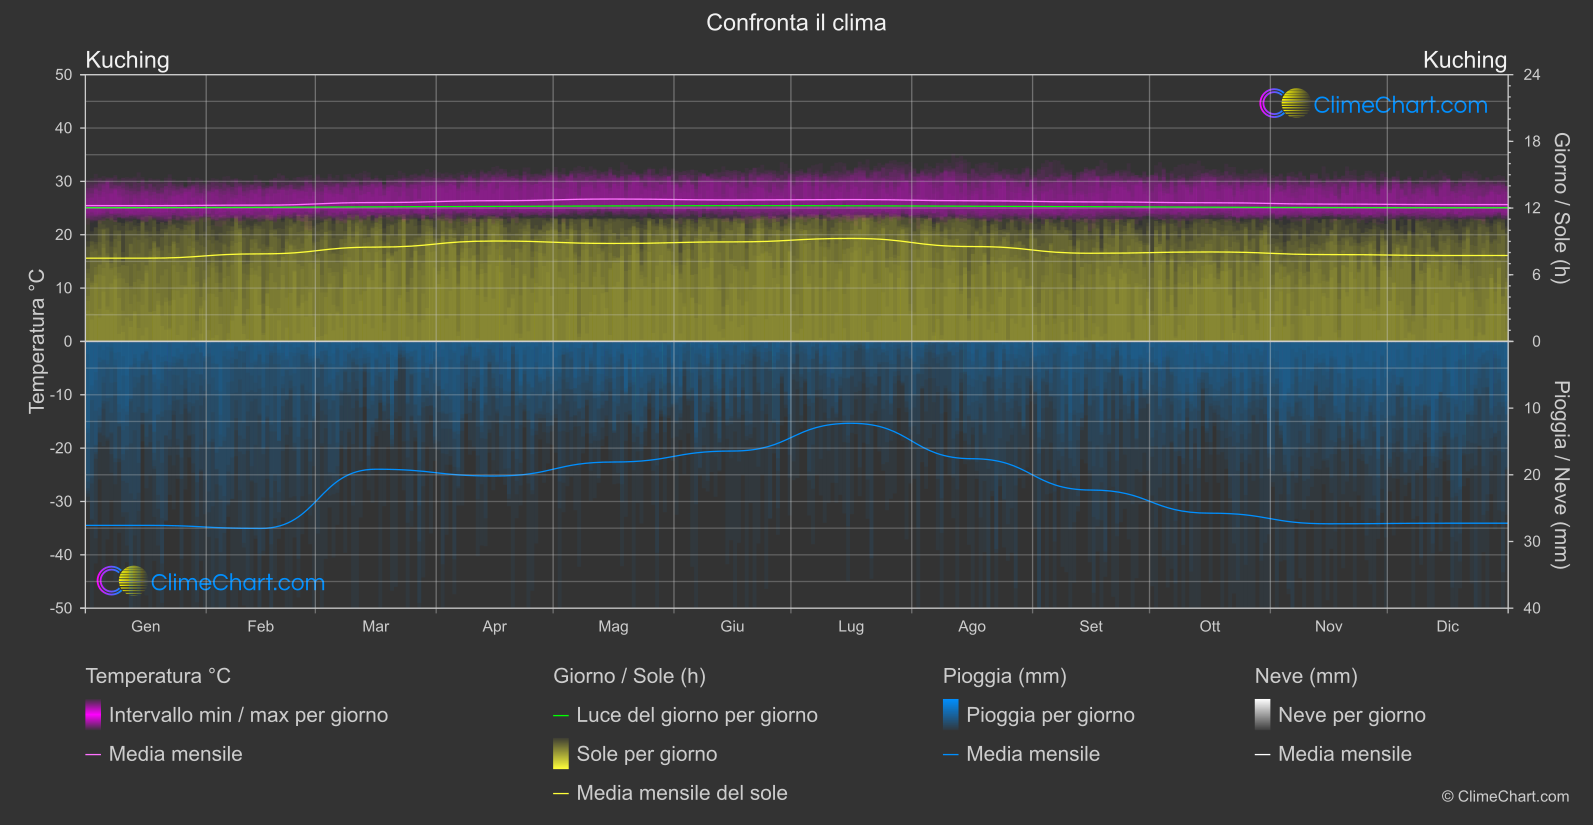Viewport: 1593px width, 825px height.
Task: Toggle Media mensile del sole legend entry
Action: point(670,793)
